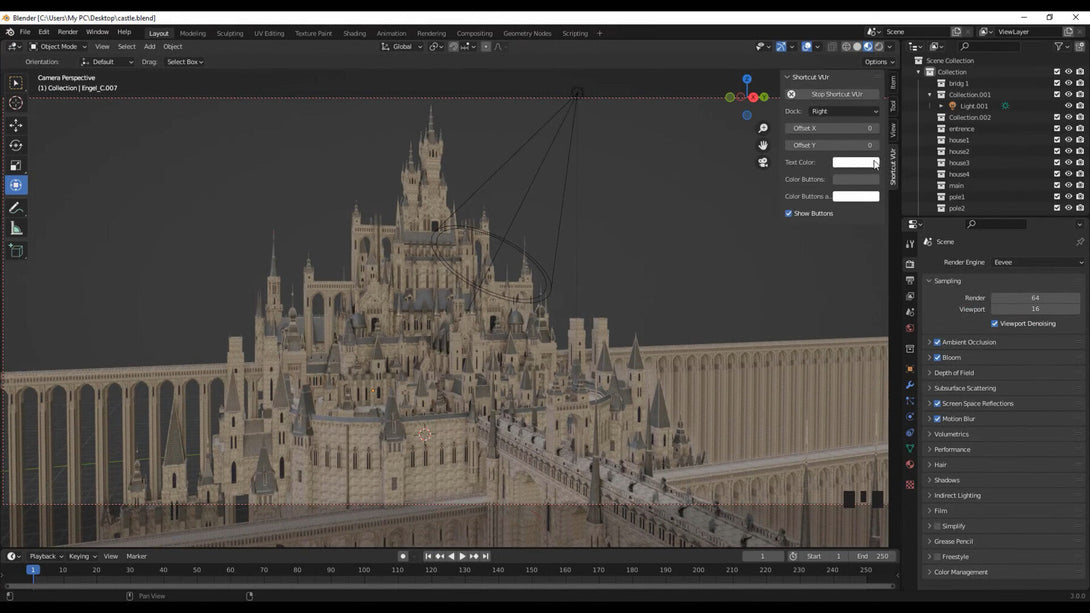The width and height of the screenshot is (1090, 613).
Task: Open the Render Engine Eevee dropdown
Action: [x=1038, y=262]
